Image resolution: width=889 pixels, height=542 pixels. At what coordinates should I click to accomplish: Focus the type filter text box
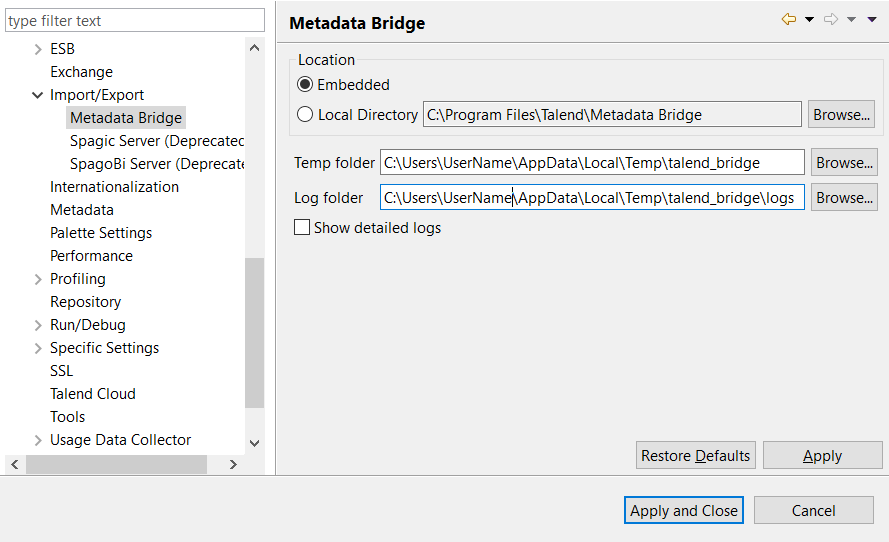click(x=135, y=21)
